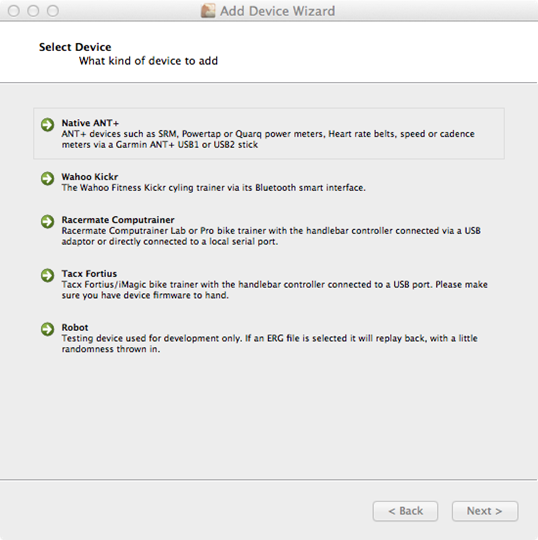Pick the Racermate Computrainer option title
The image size is (538, 540).
click(x=118, y=220)
